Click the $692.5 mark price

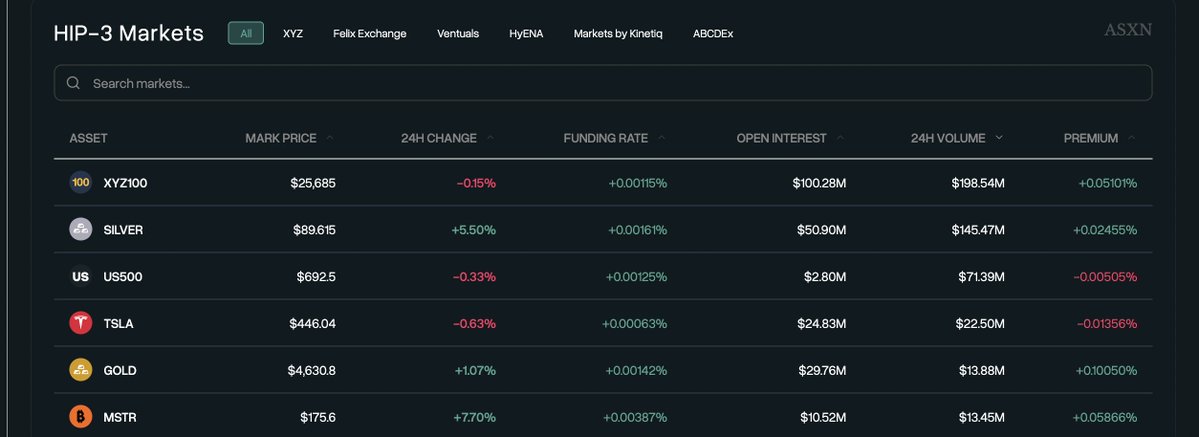point(316,276)
